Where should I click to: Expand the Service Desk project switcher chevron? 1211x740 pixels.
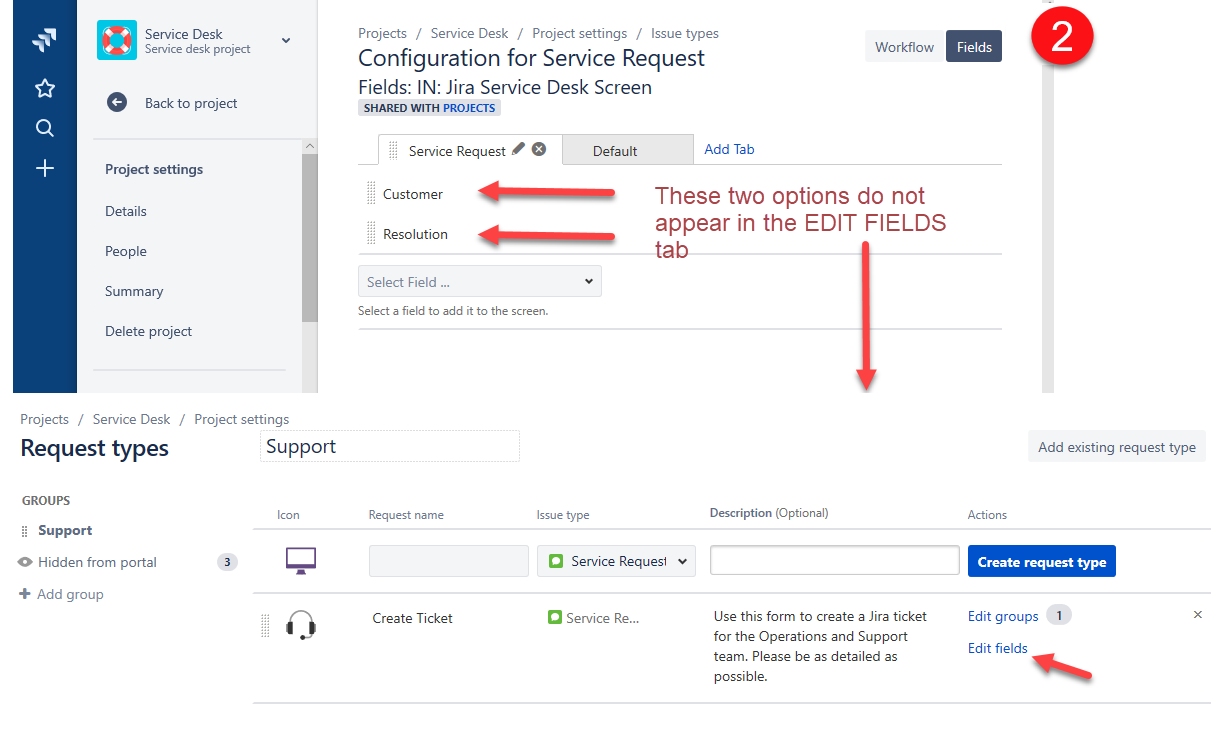(286, 40)
